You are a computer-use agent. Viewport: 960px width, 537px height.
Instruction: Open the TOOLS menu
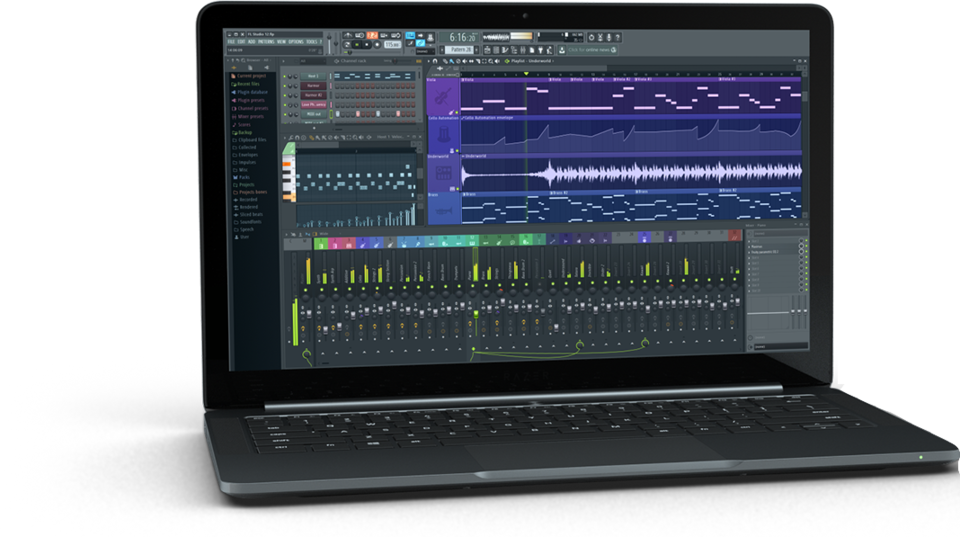tap(312, 42)
